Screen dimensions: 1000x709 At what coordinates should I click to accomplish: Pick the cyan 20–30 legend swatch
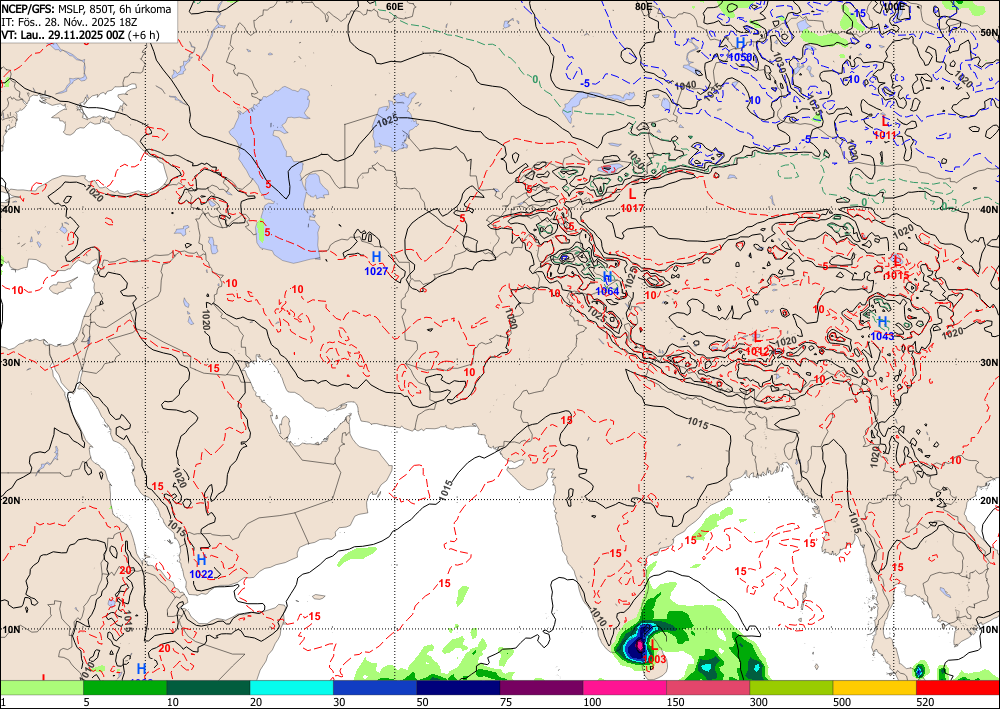click(x=291, y=687)
